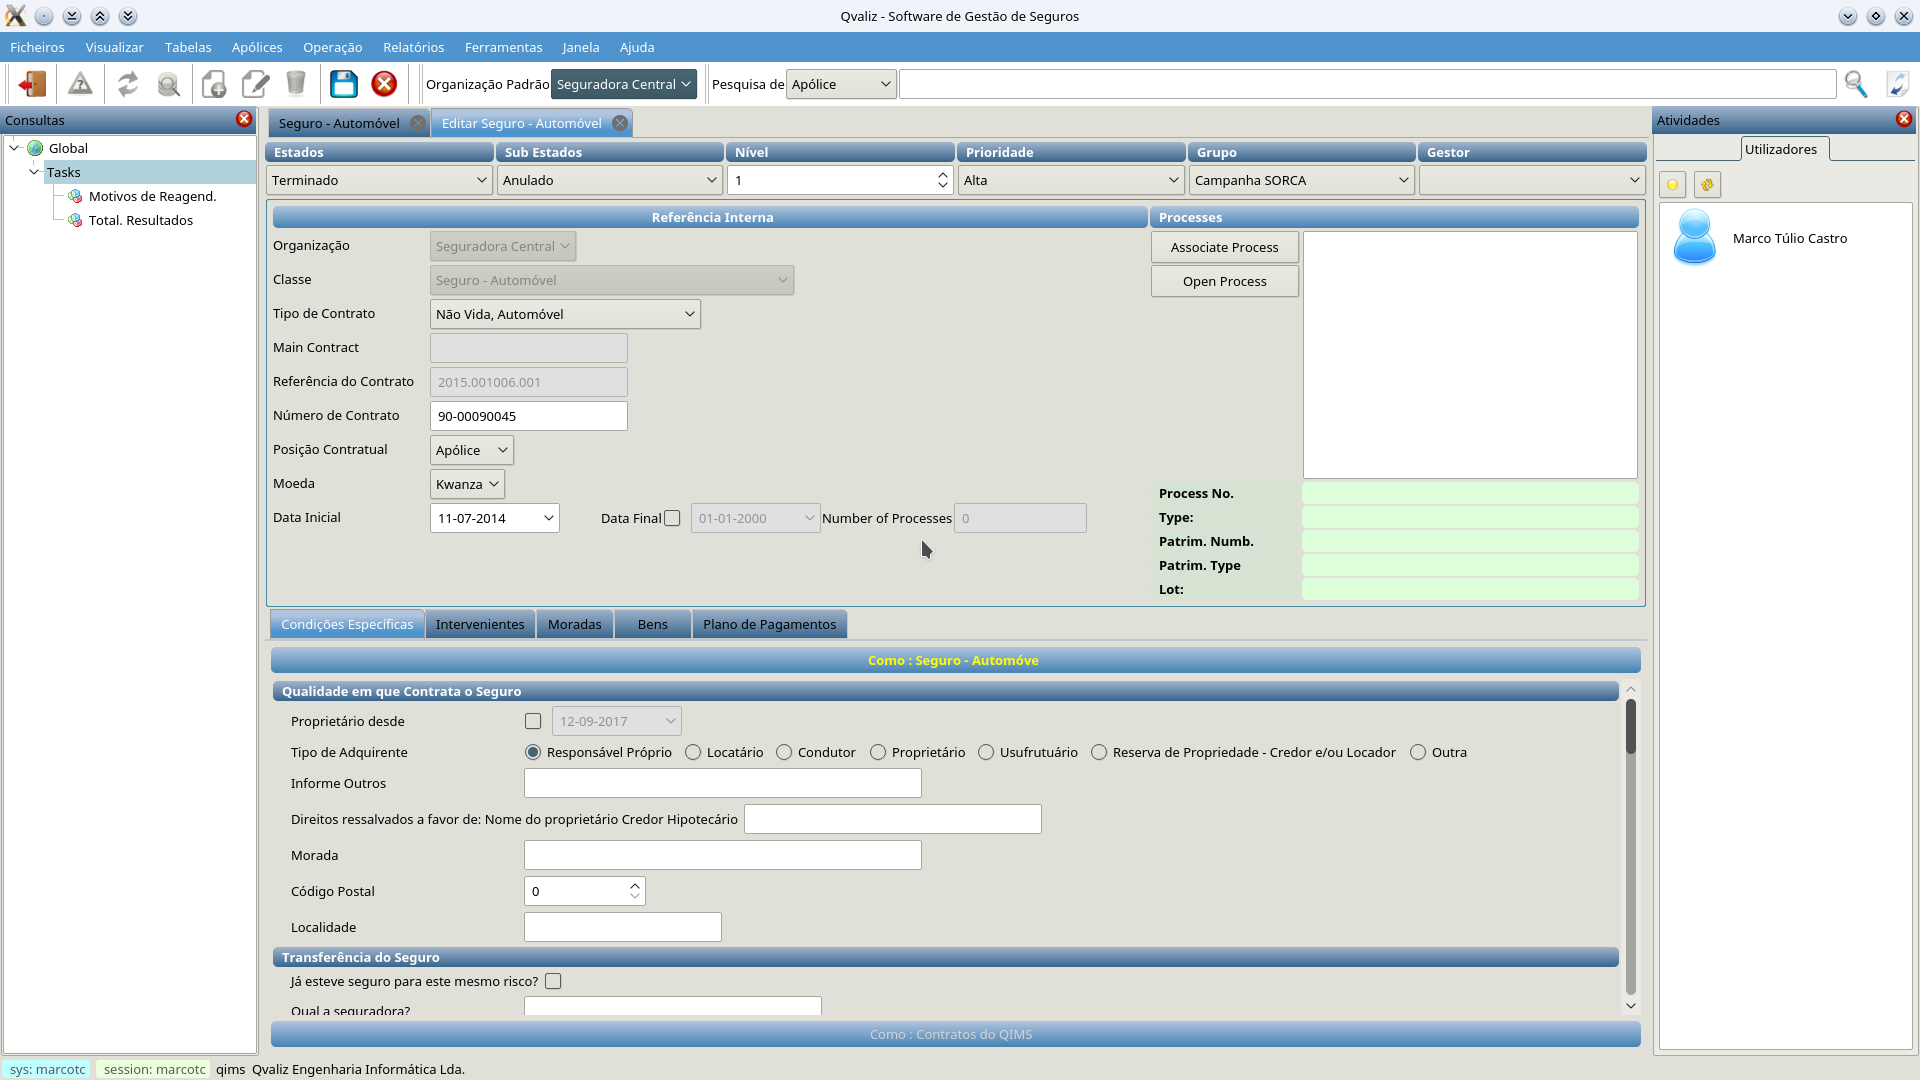Open the Relatórios menu
Viewport: 1920px width, 1080px height.
tap(413, 47)
